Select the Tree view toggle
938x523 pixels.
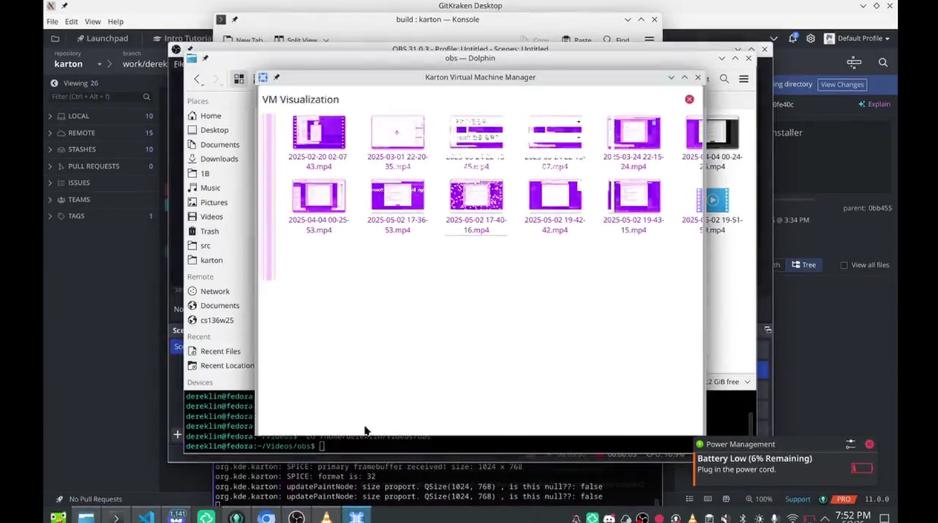coord(803,264)
